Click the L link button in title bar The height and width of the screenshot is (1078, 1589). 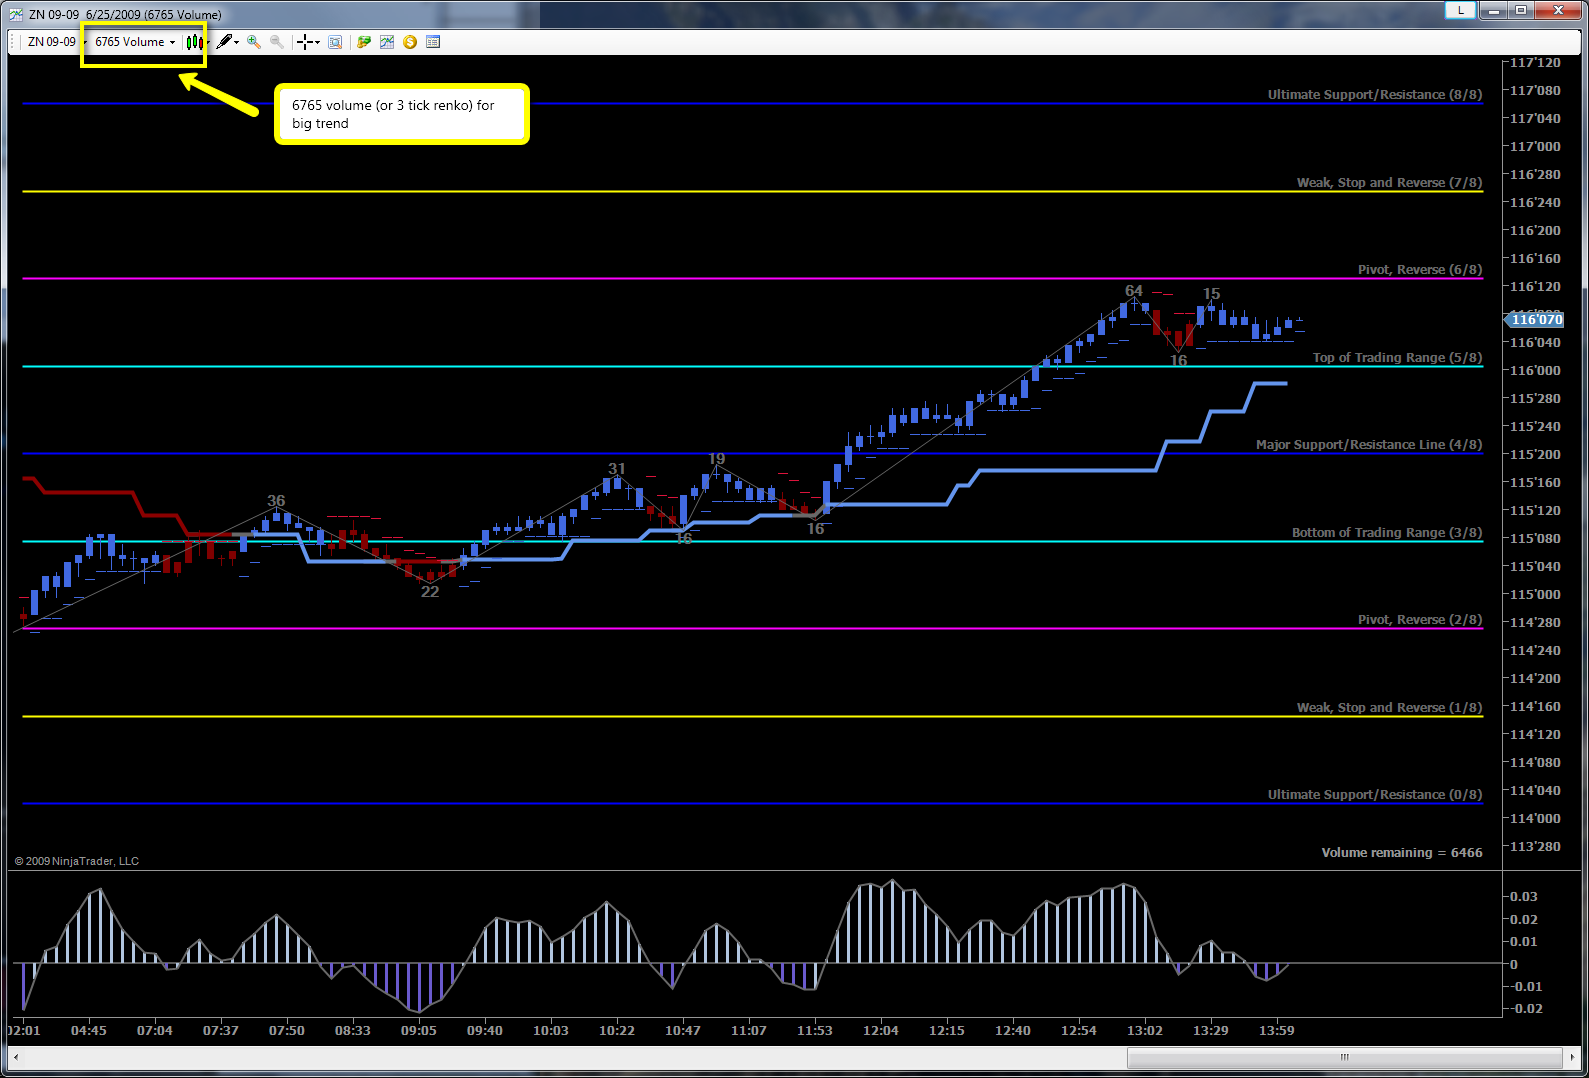coord(1460,10)
